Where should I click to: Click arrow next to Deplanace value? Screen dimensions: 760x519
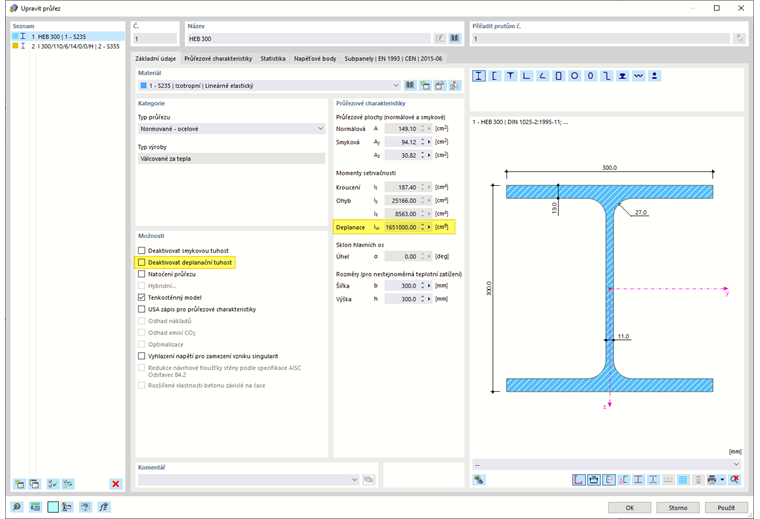(x=429, y=227)
